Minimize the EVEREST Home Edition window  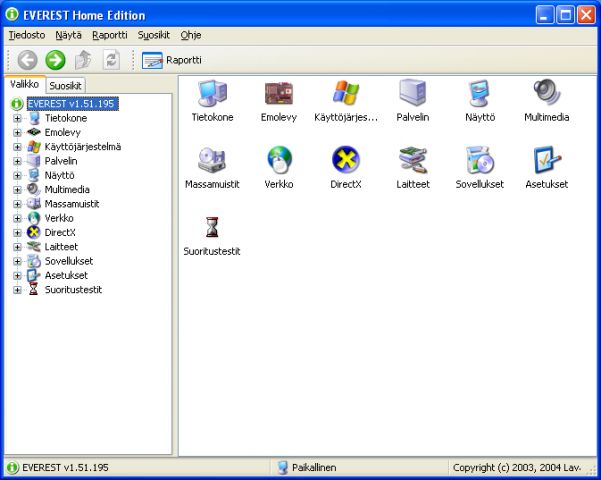545,15
